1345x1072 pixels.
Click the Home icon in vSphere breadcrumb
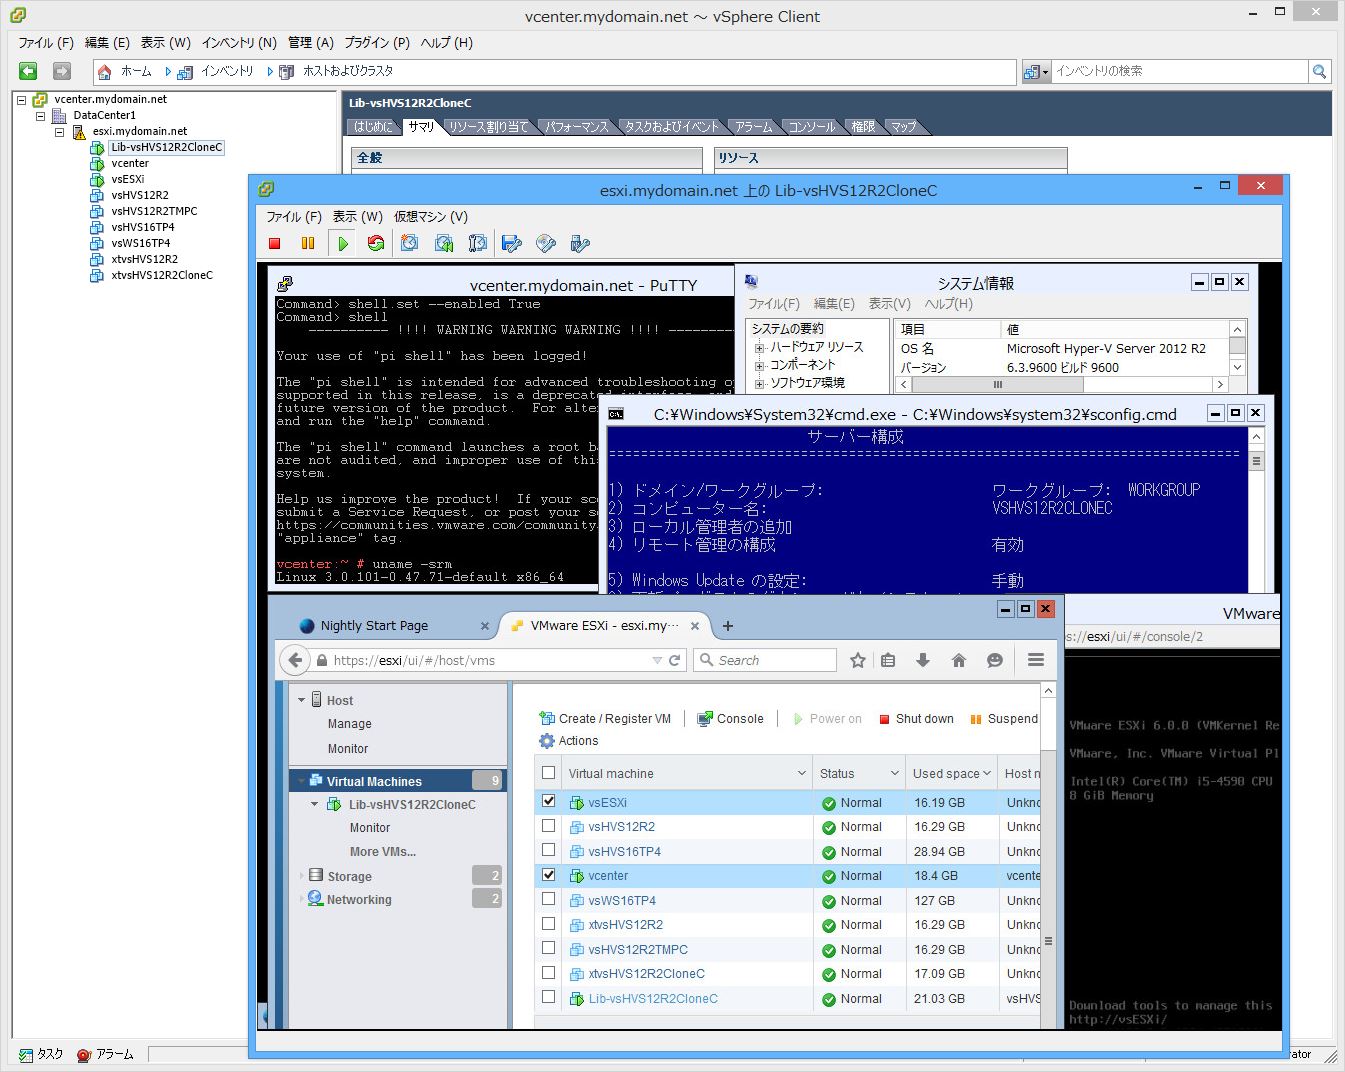pyautogui.click(x=104, y=72)
